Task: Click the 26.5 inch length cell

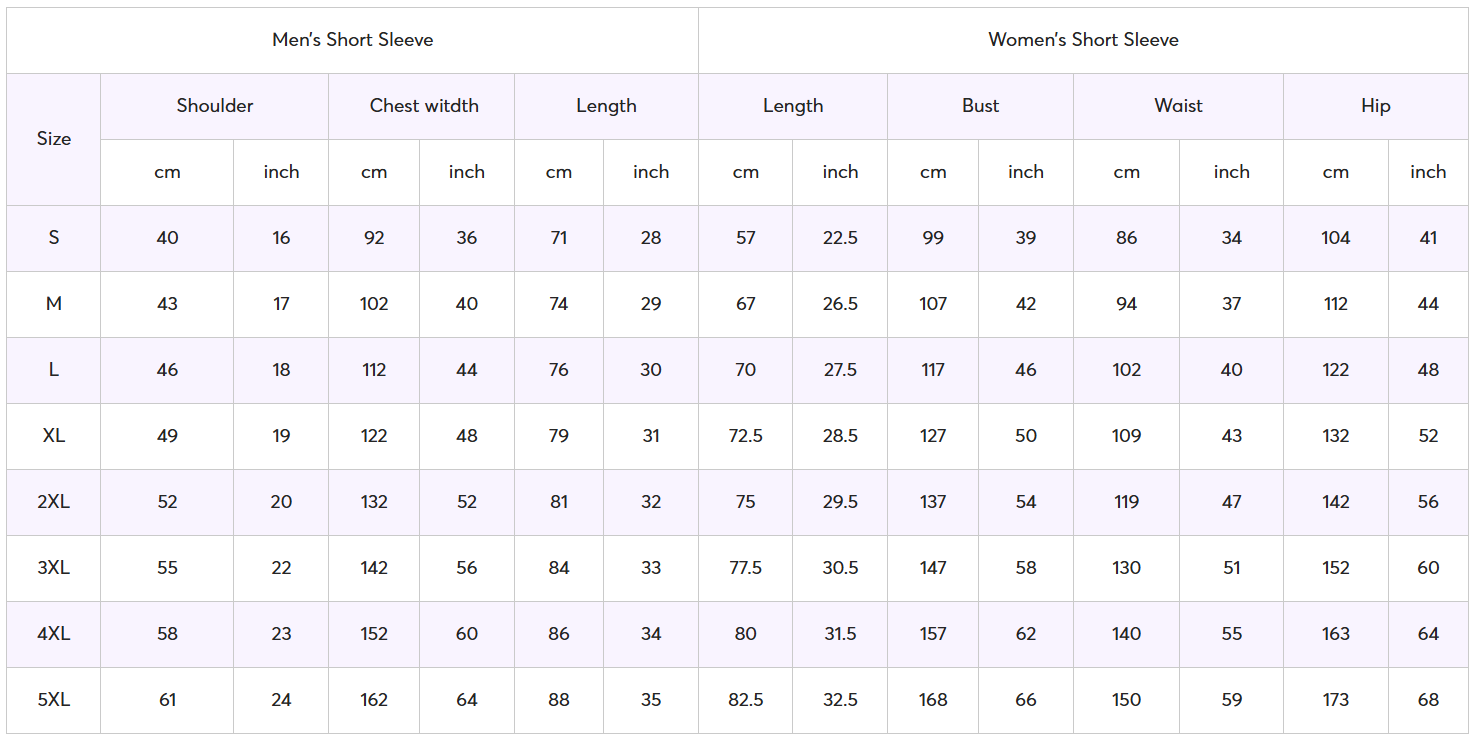Action: point(840,304)
